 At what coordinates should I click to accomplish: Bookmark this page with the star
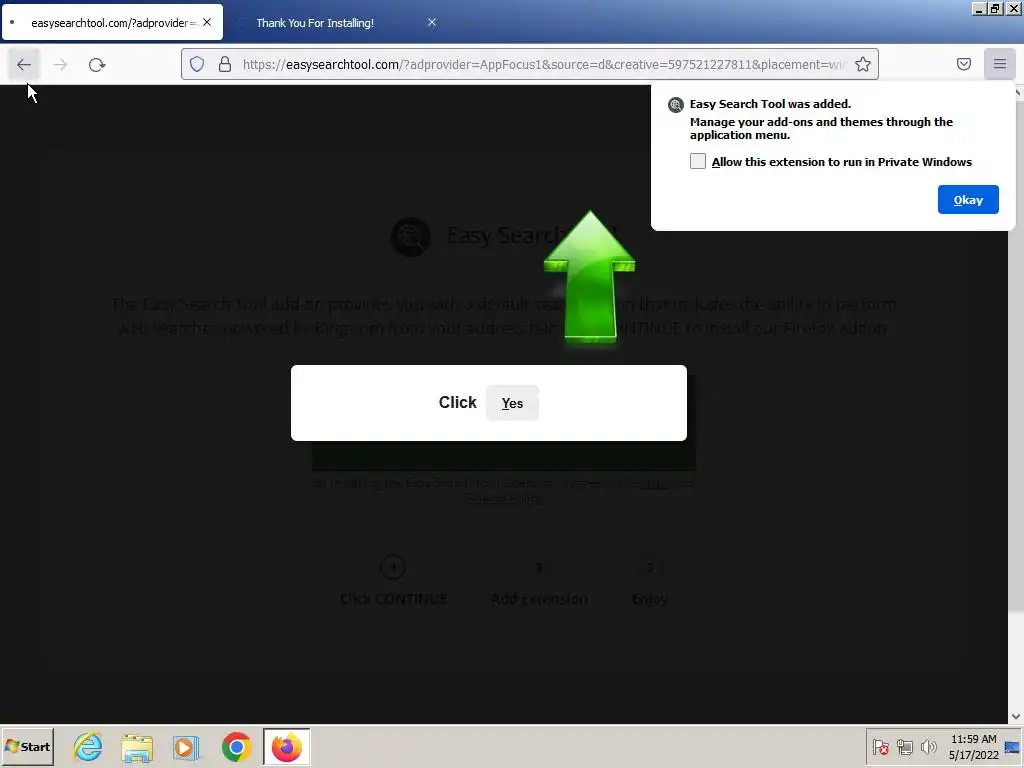point(863,64)
